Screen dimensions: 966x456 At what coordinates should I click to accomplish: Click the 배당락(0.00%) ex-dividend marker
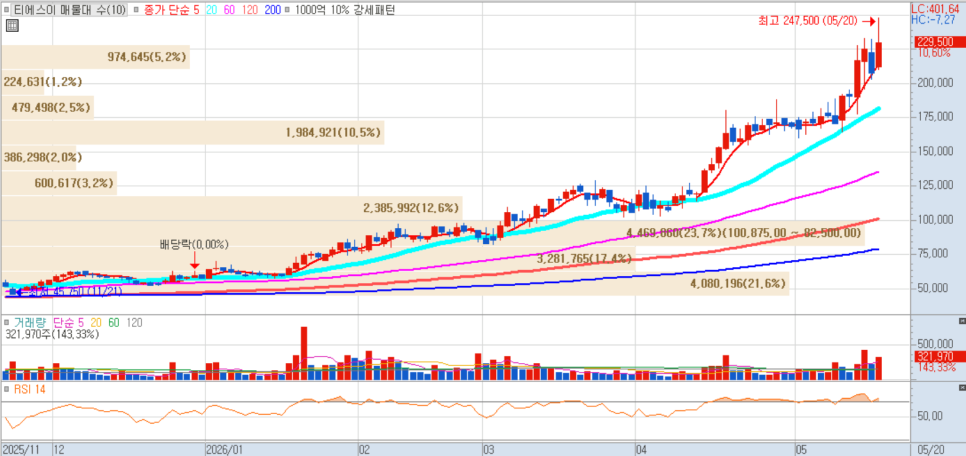(x=194, y=245)
